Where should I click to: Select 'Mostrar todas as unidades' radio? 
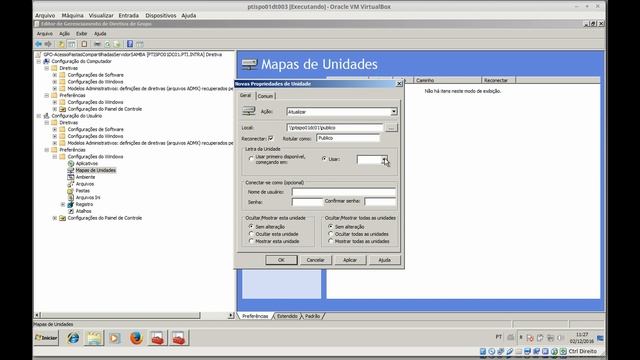click(x=331, y=241)
